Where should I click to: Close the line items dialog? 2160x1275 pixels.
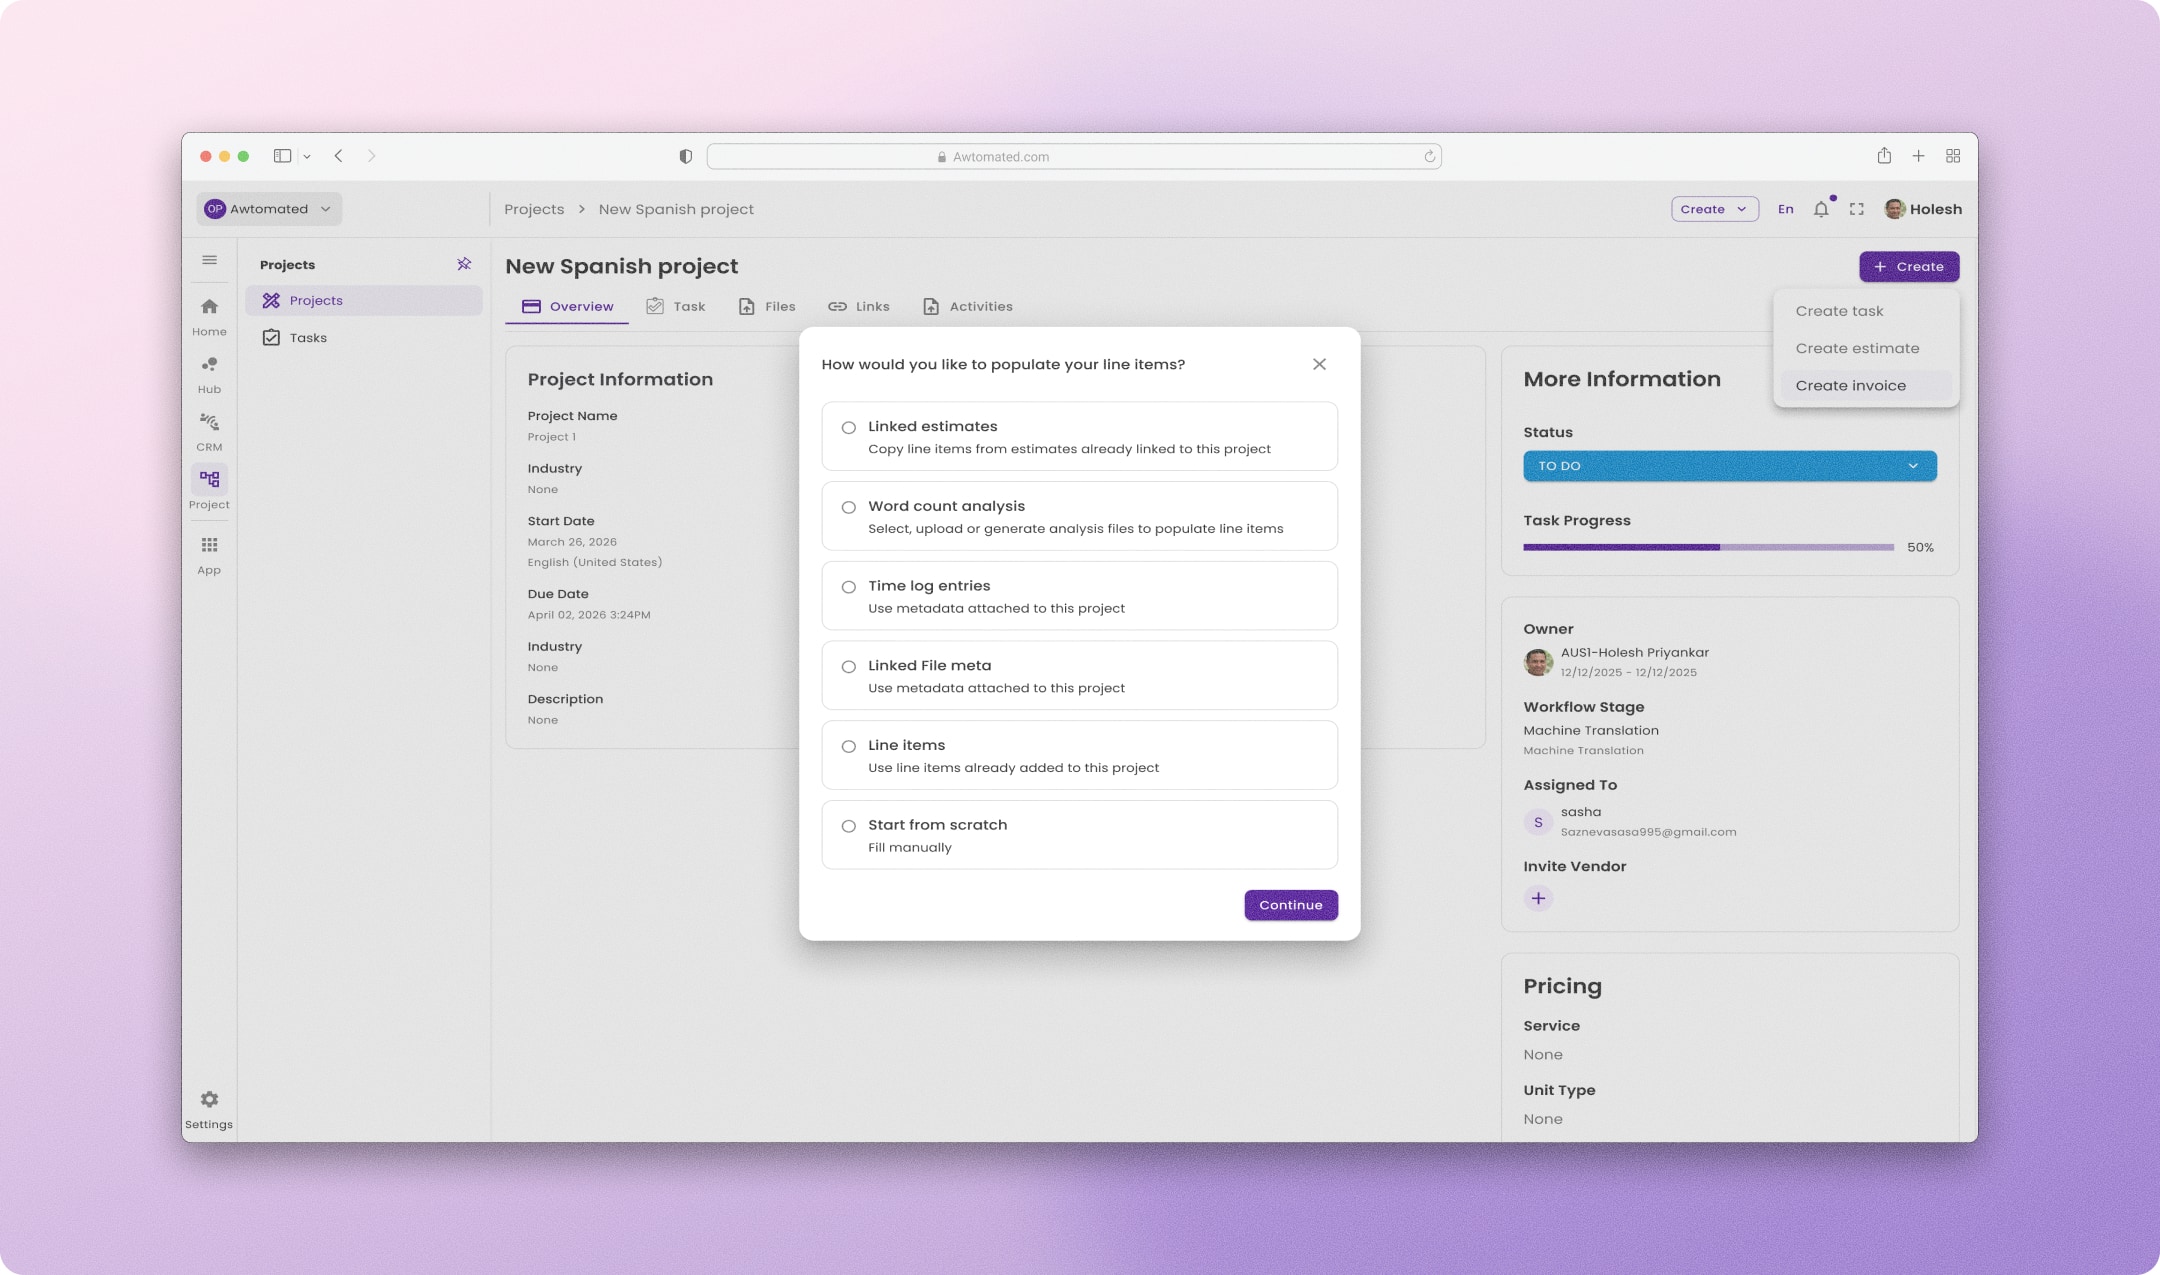pyautogui.click(x=1319, y=364)
